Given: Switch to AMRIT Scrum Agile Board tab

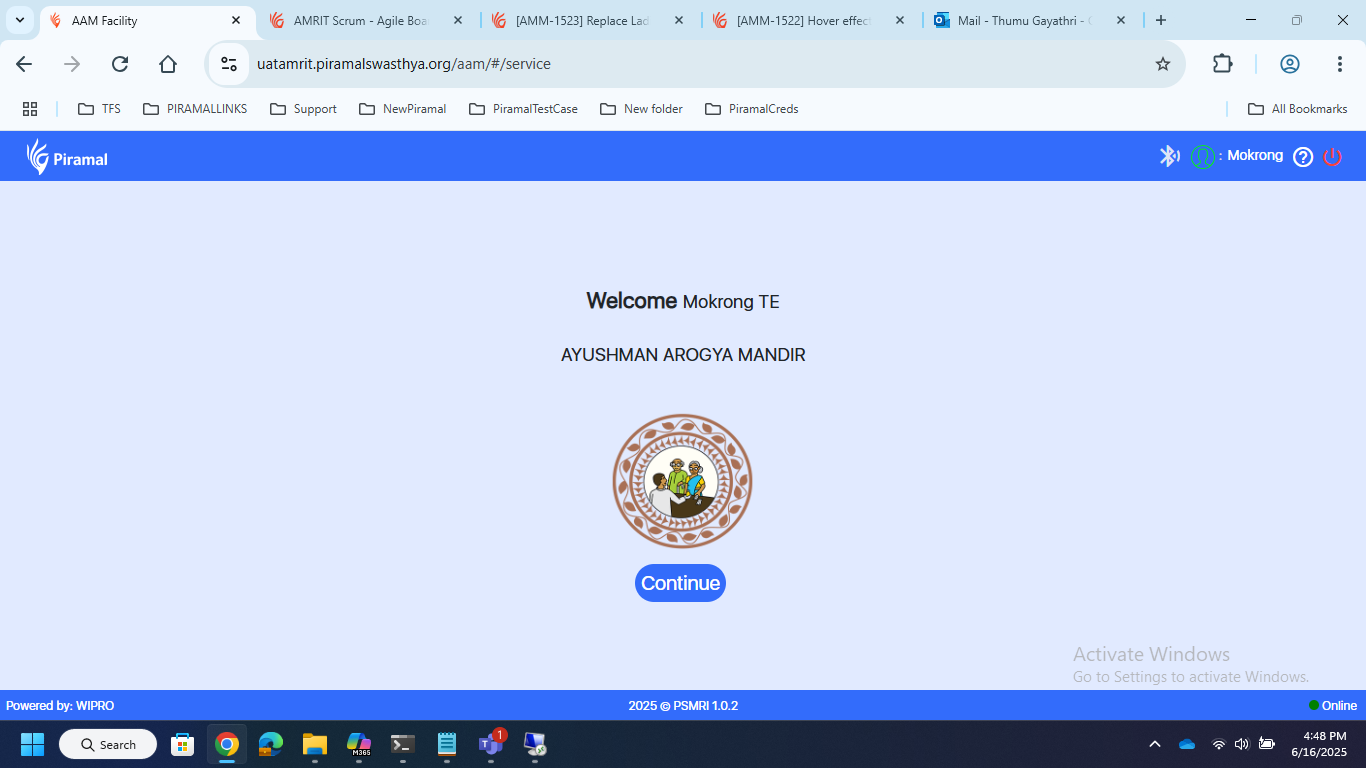Looking at the screenshot, I should coord(365,20).
